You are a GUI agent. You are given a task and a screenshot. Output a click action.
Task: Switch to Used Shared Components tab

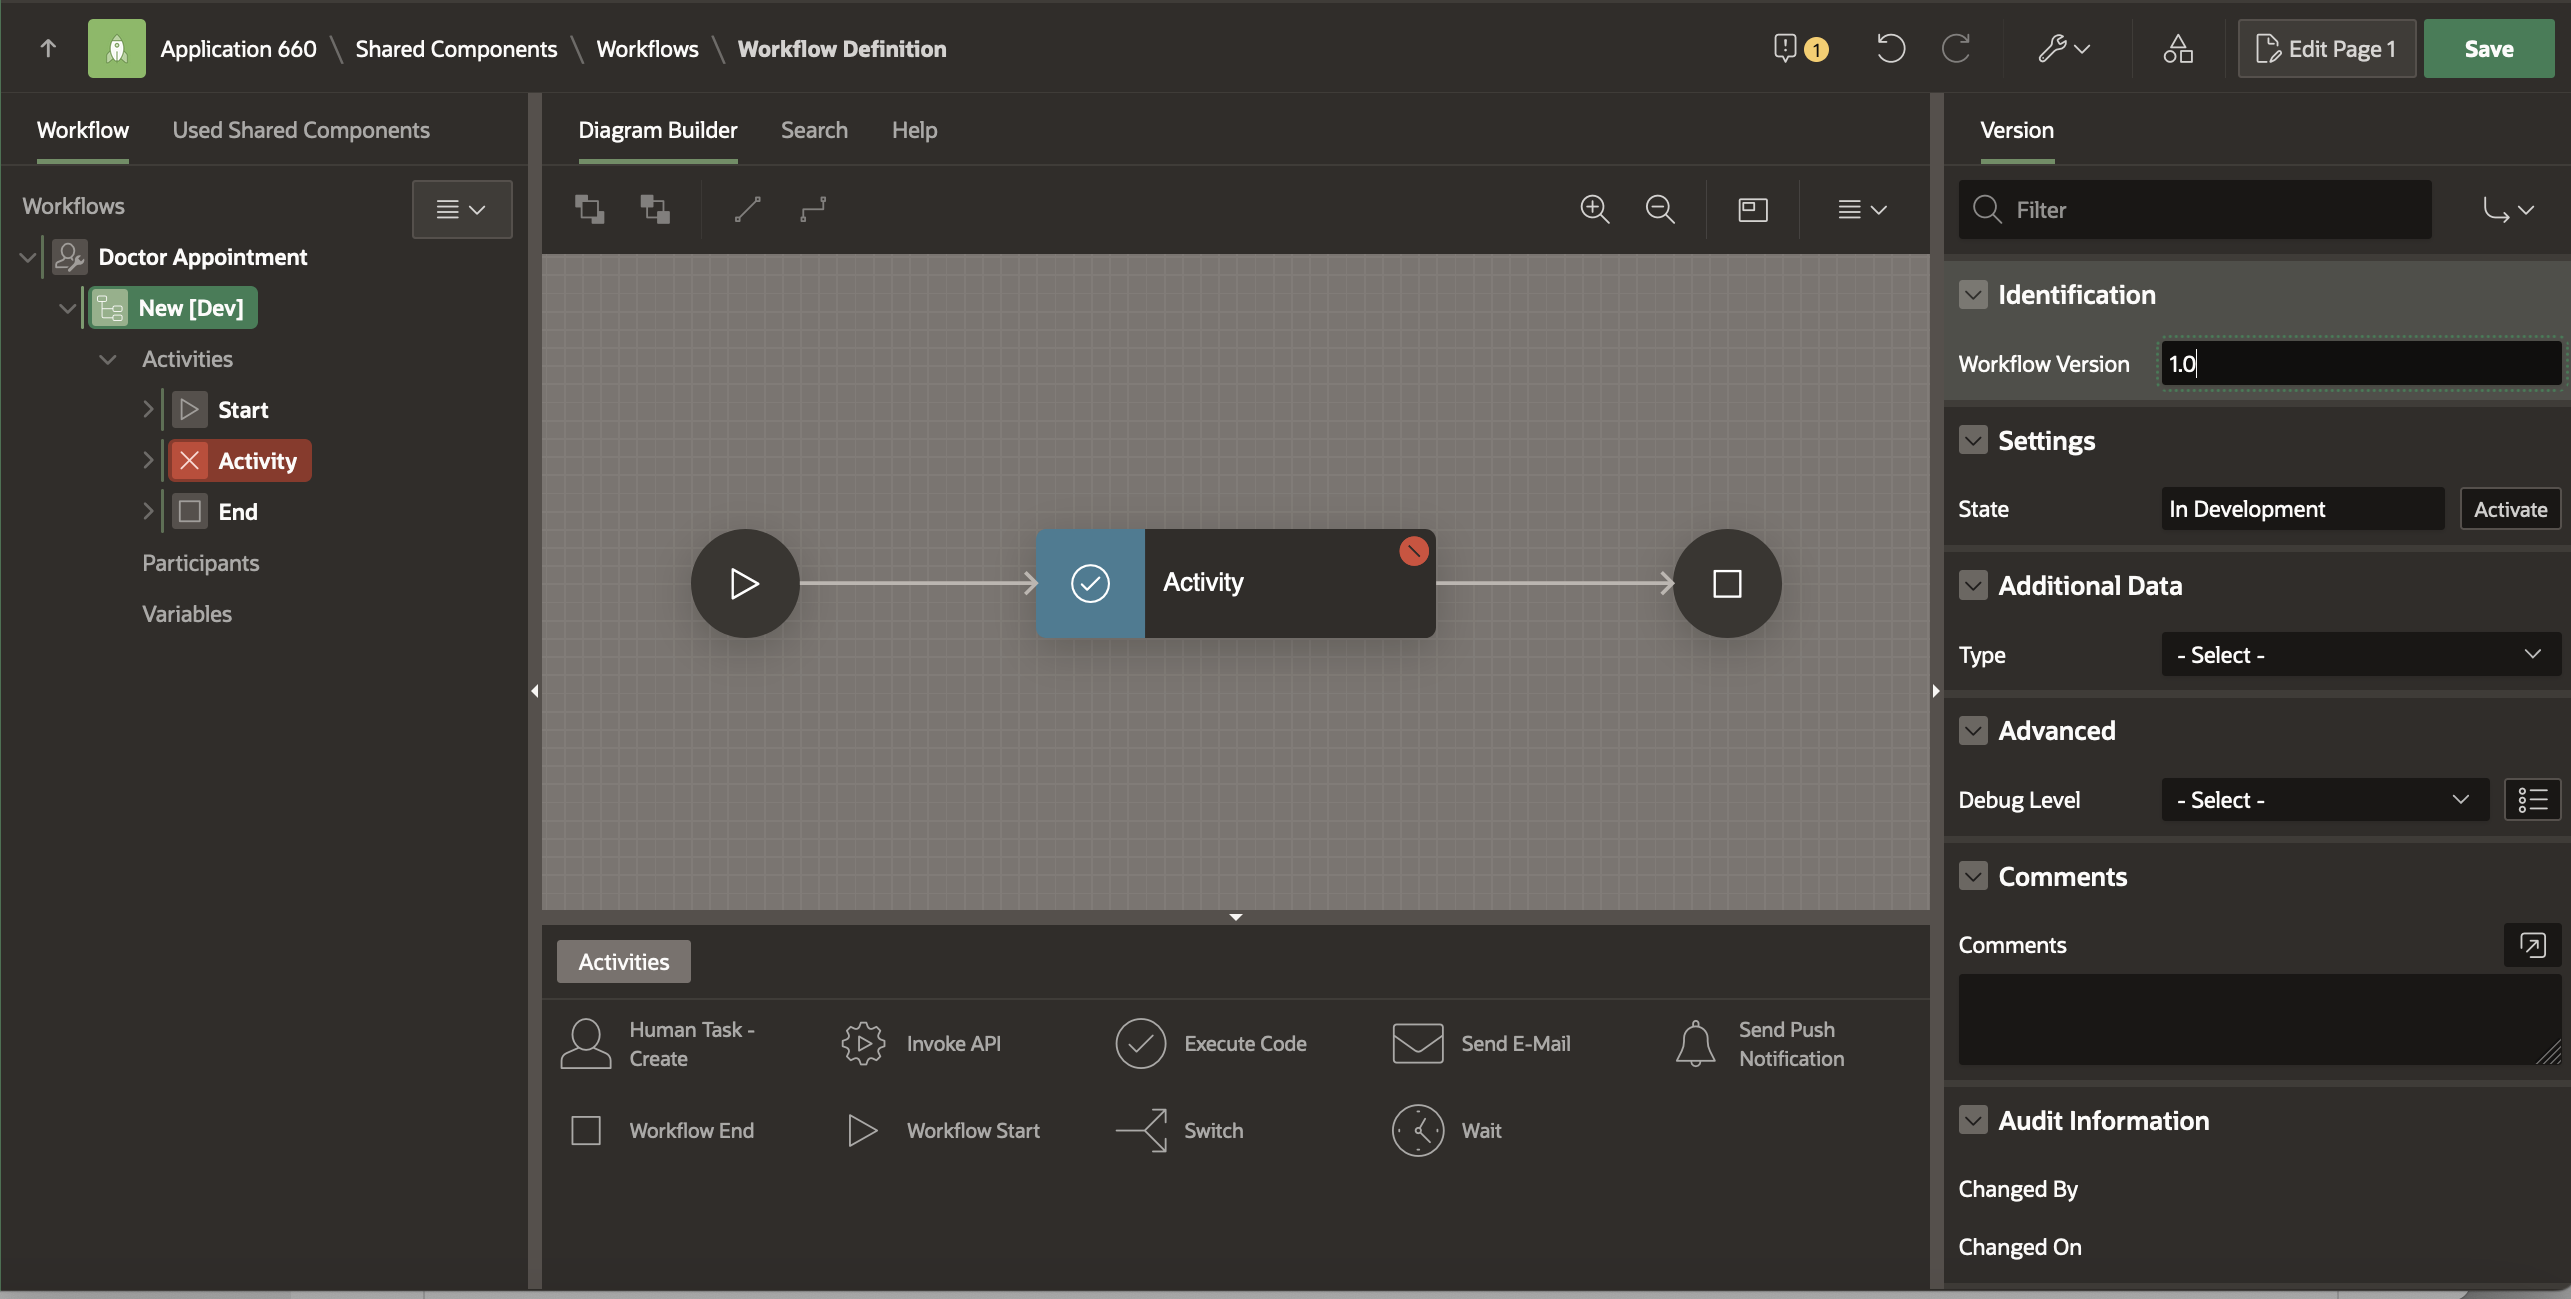click(300, 130)
